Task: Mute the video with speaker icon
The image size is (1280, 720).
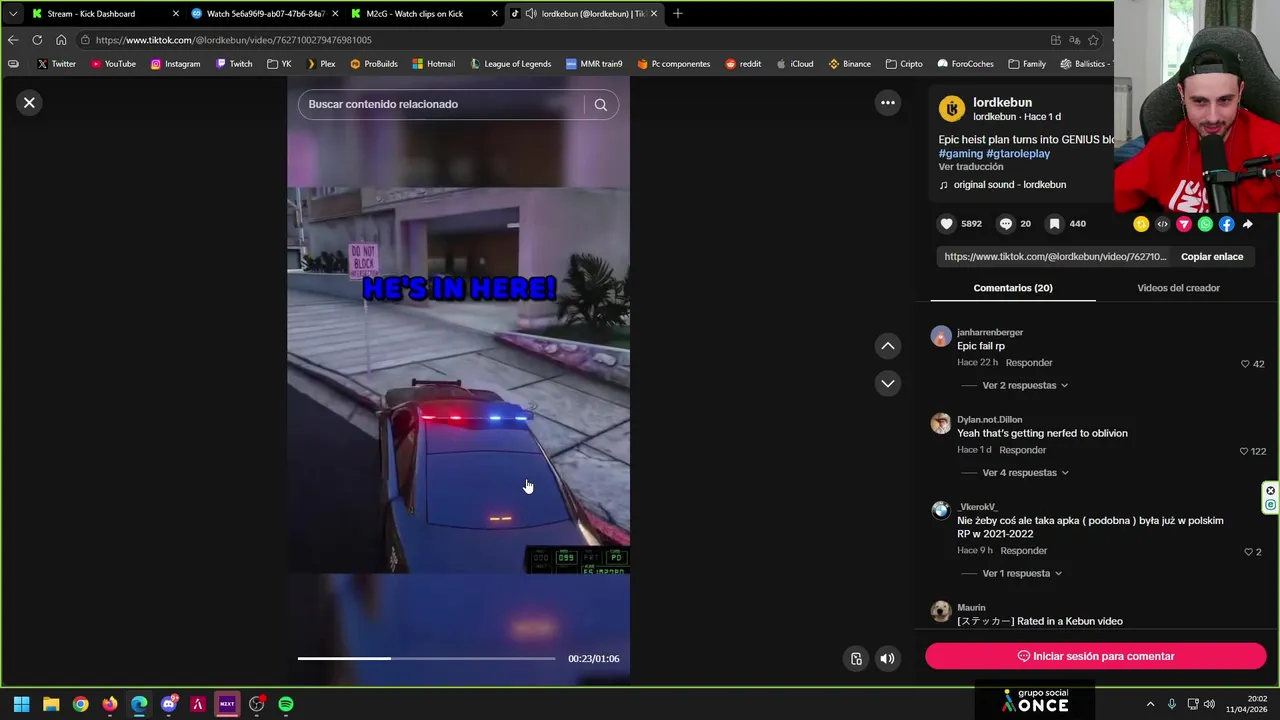Action: point(887,658)
